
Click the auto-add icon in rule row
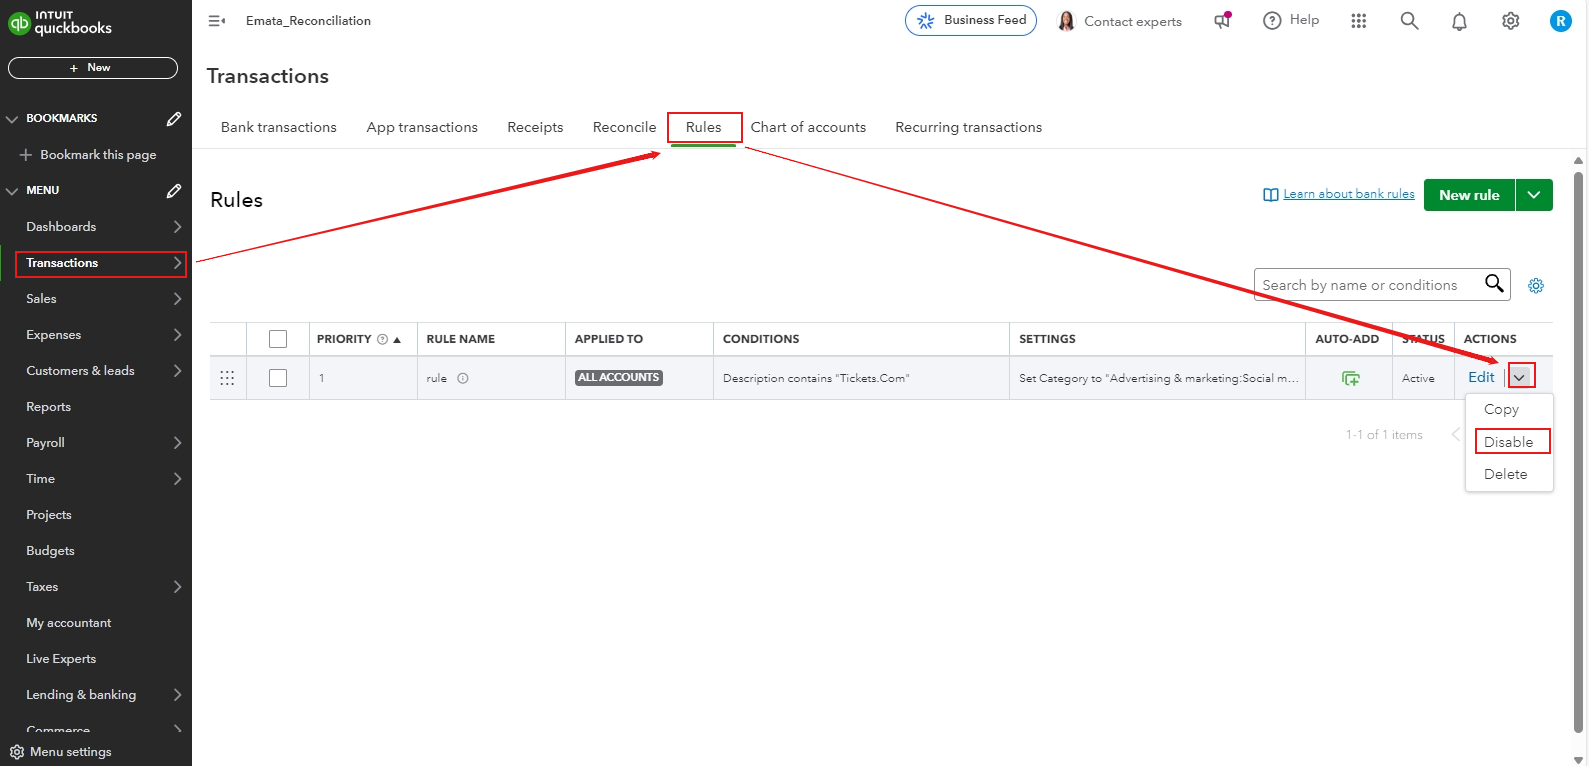tap(1350, 378)
